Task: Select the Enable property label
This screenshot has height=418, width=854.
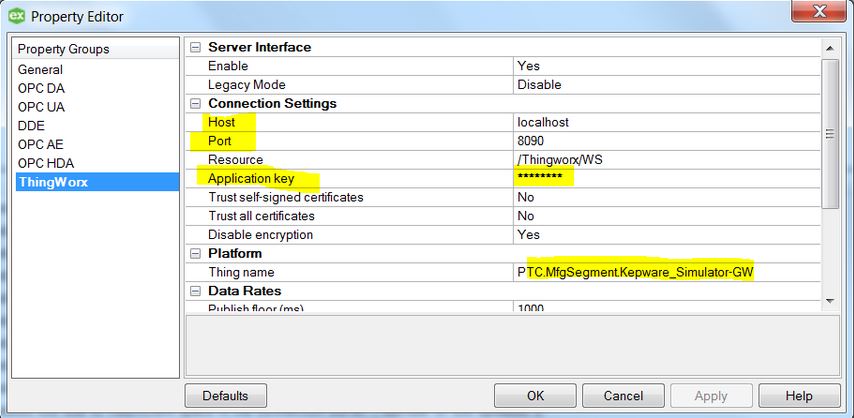Action: [228, 66]
